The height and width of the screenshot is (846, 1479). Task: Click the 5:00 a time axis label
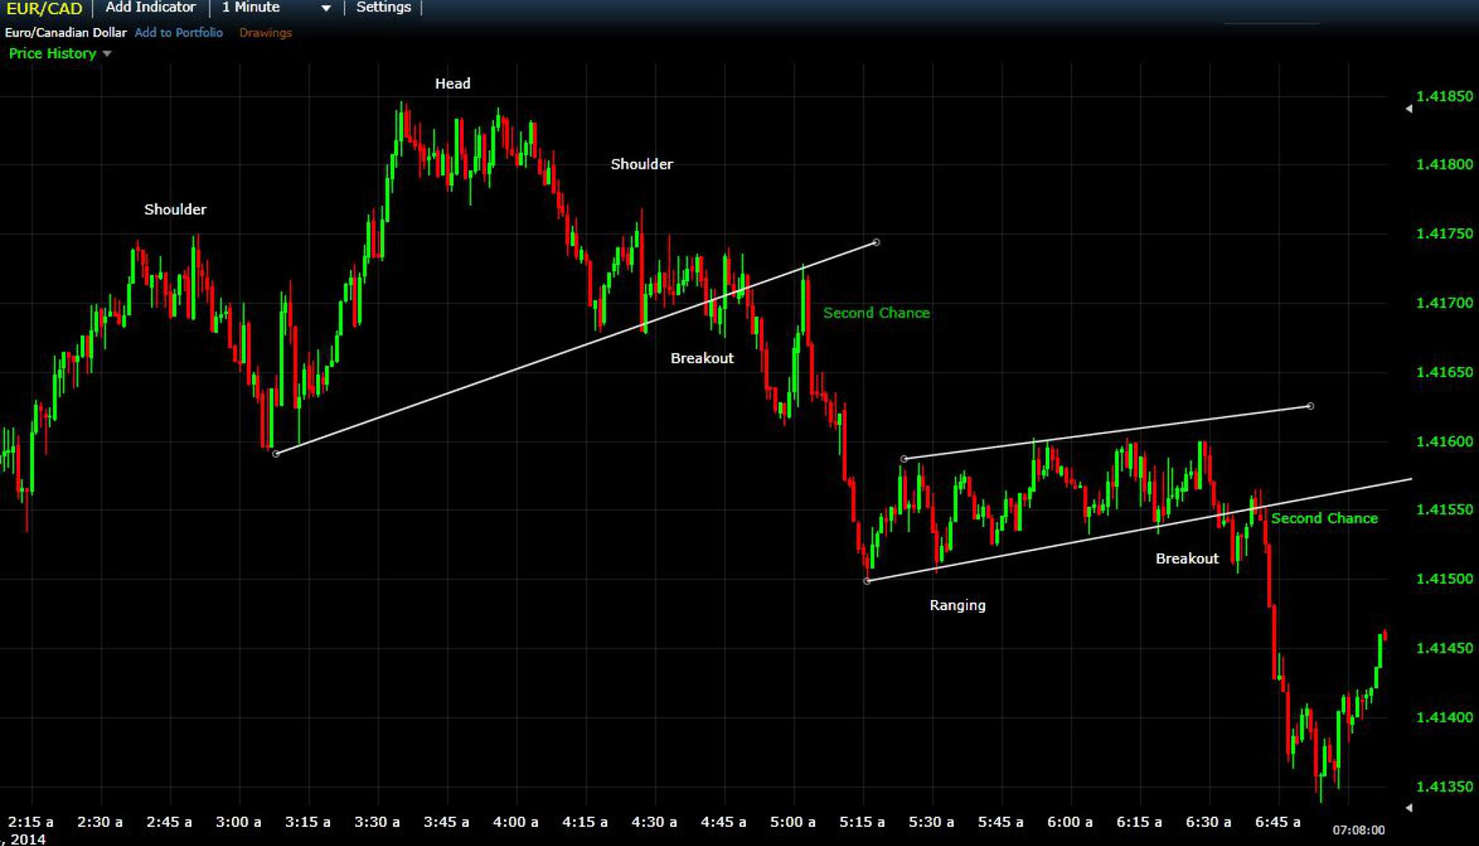pos(792,822)
